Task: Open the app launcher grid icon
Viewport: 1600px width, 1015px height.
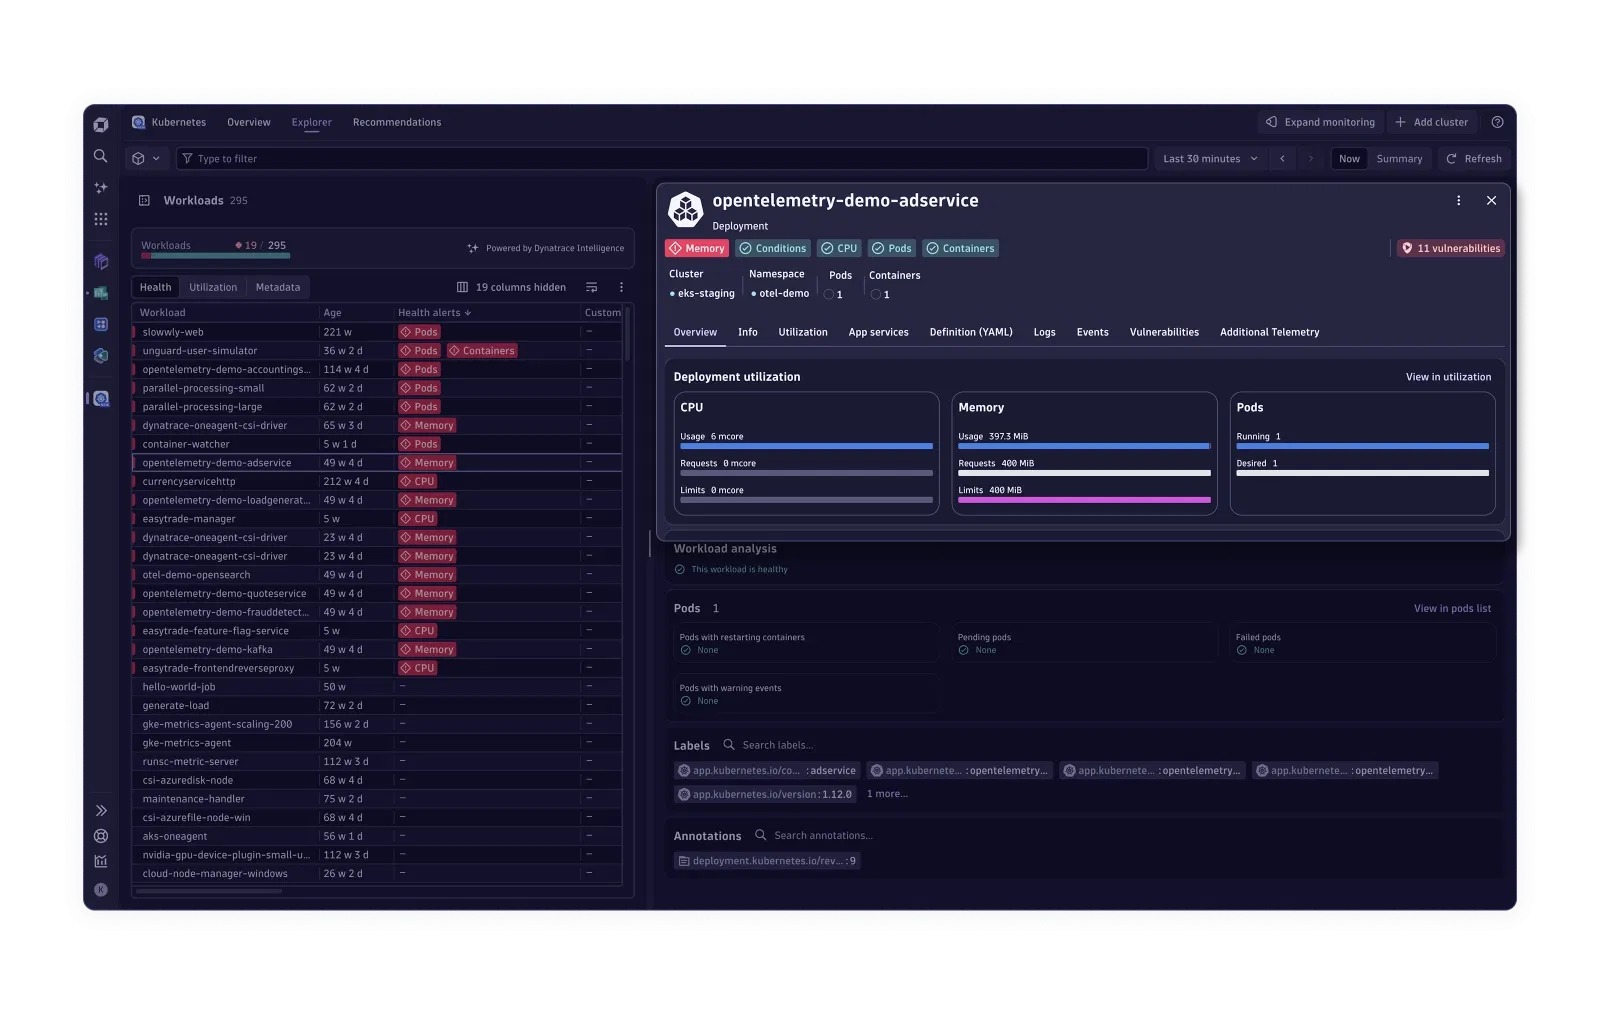Action: [100, 219]
